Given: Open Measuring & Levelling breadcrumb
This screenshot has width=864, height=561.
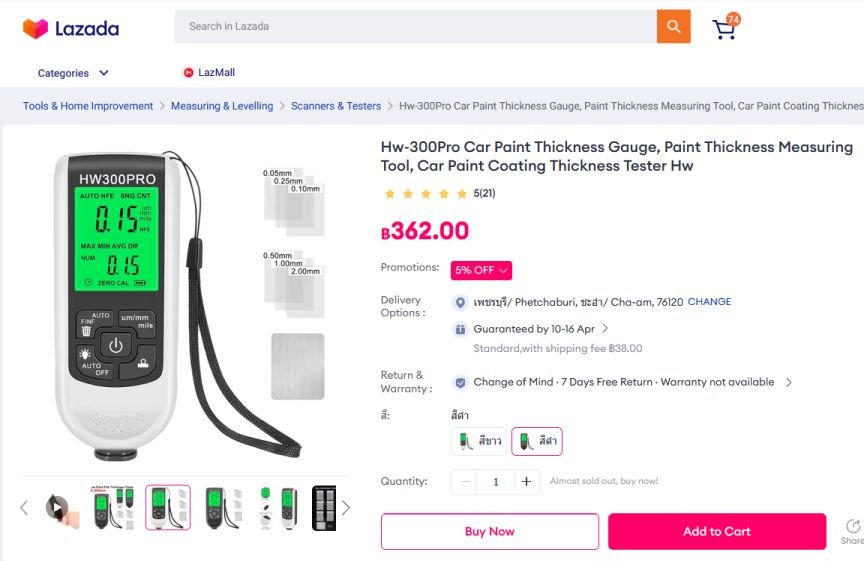Looking at the screenshot, I should tap(222, 106).
